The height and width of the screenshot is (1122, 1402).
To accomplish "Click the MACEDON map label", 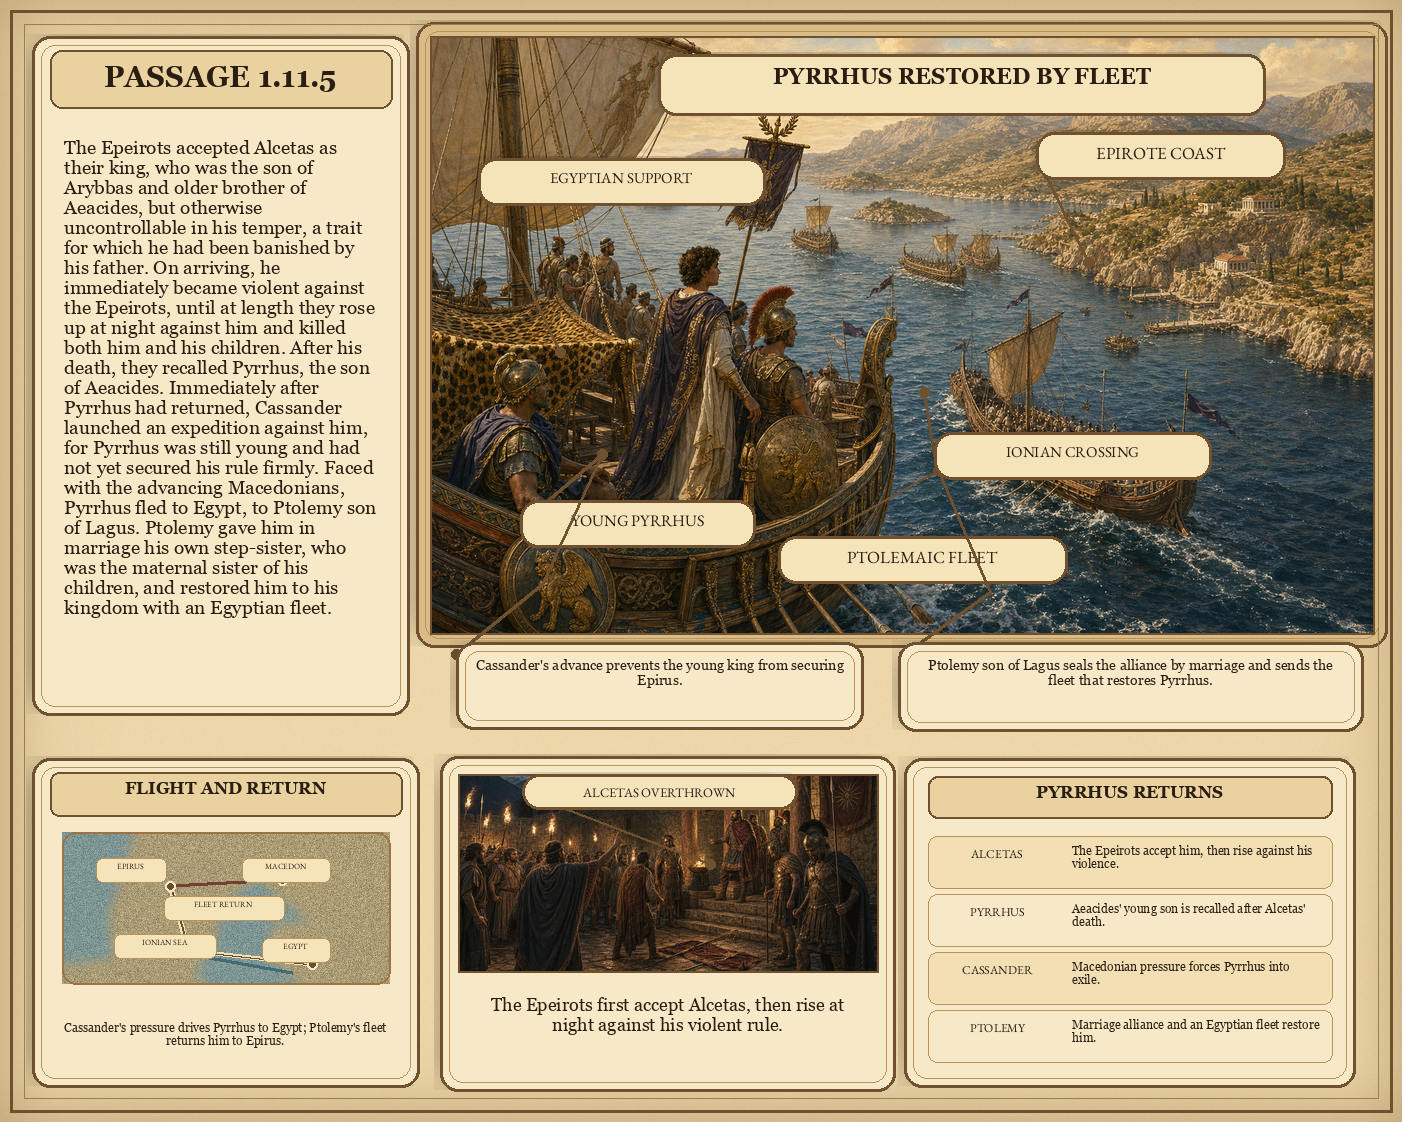I will (x=286, y=869).
